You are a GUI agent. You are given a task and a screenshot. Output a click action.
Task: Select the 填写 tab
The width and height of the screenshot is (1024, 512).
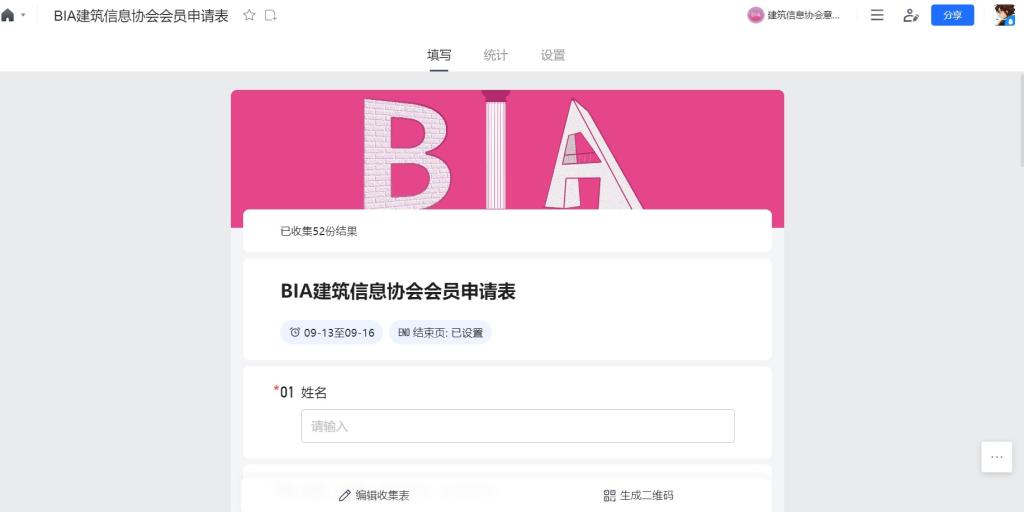coord(439,56)
